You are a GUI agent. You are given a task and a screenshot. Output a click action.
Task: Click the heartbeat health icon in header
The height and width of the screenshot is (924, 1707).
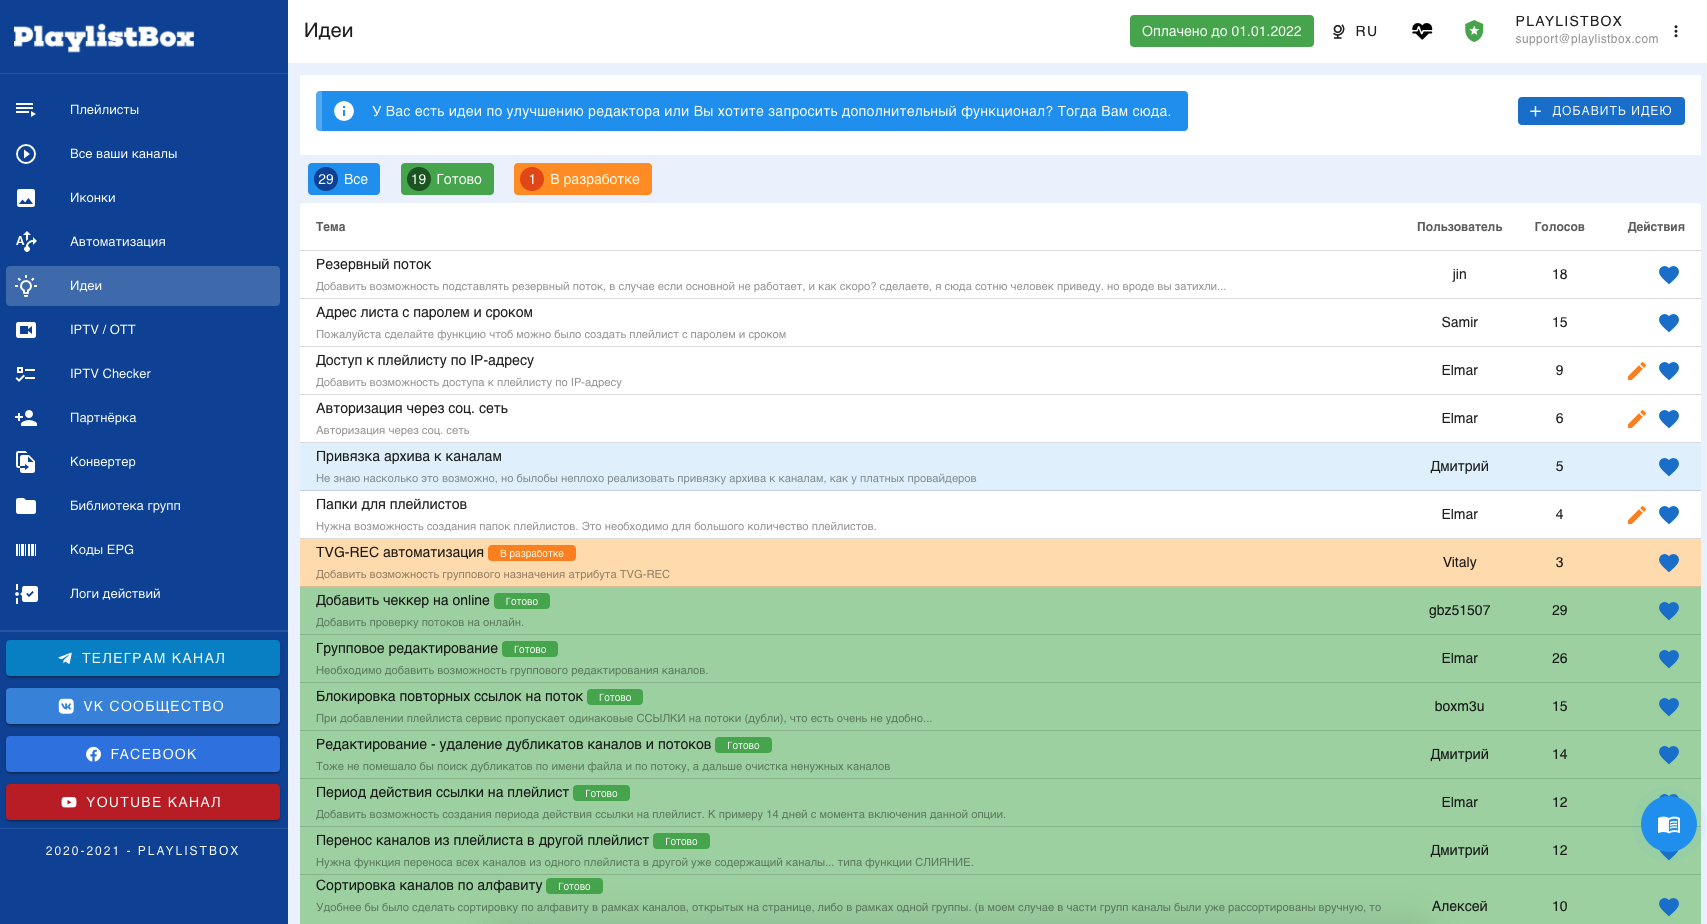coord(1422,31)
